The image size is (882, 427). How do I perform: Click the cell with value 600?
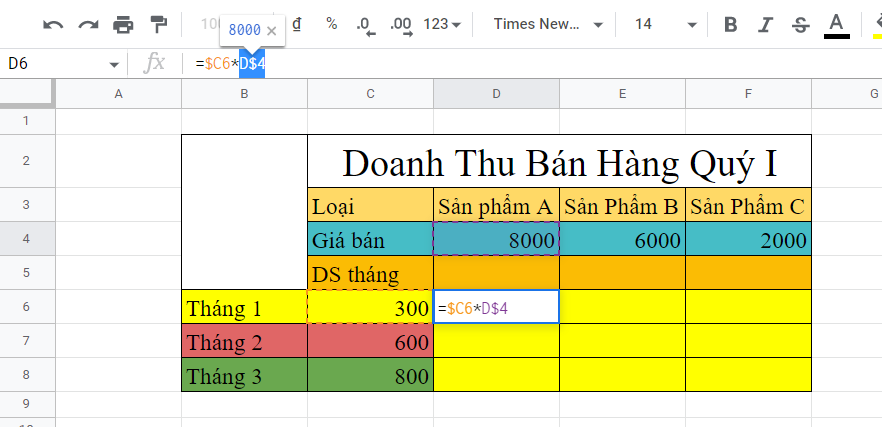coord(370,341)
